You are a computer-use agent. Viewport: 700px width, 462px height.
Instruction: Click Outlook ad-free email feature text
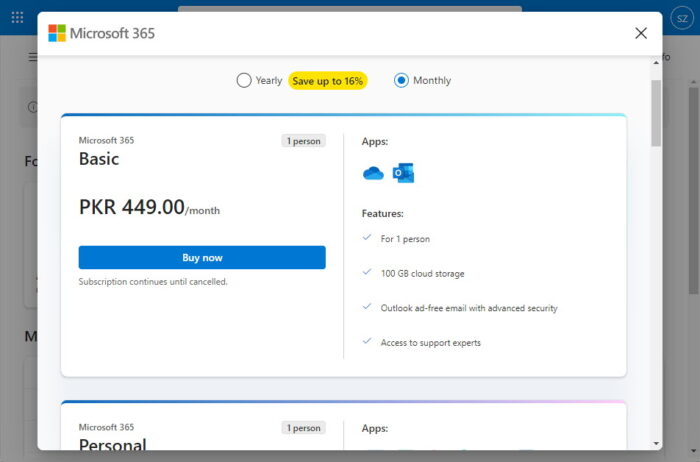coord(469,308)
